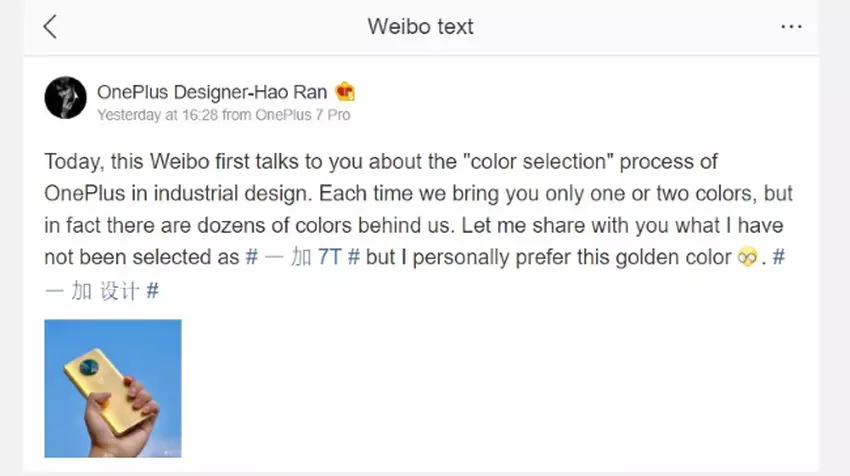850x476 pixels.
Task: View the golden phone photo thumbnail
Action: (x=113, y=388)
